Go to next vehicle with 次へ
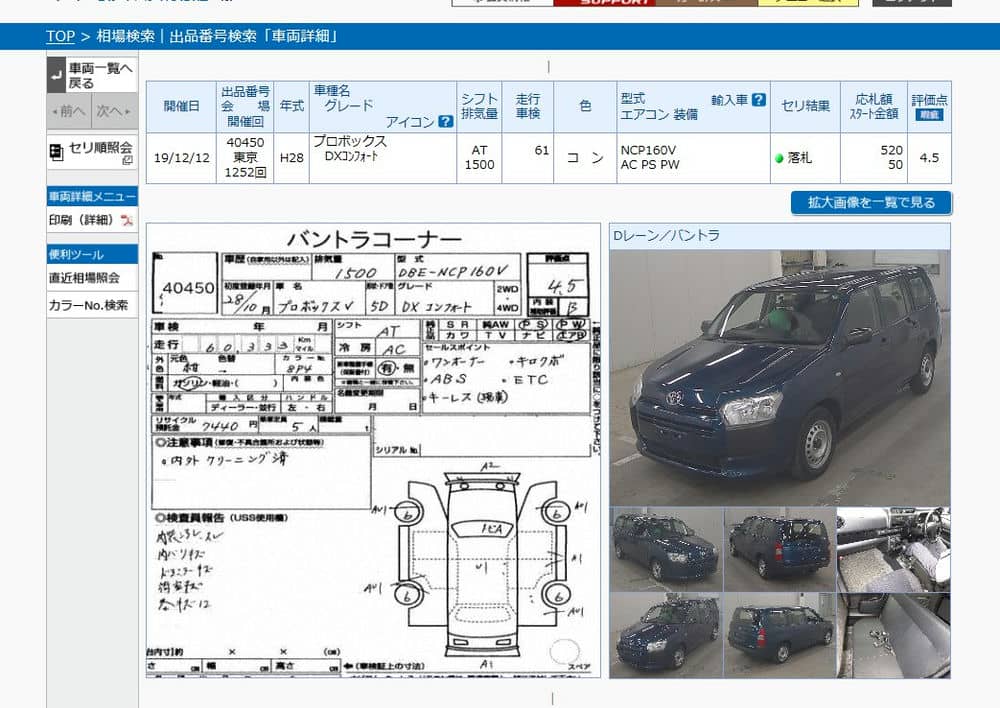This screenshot has width=1000, height=708. [114, 111]
